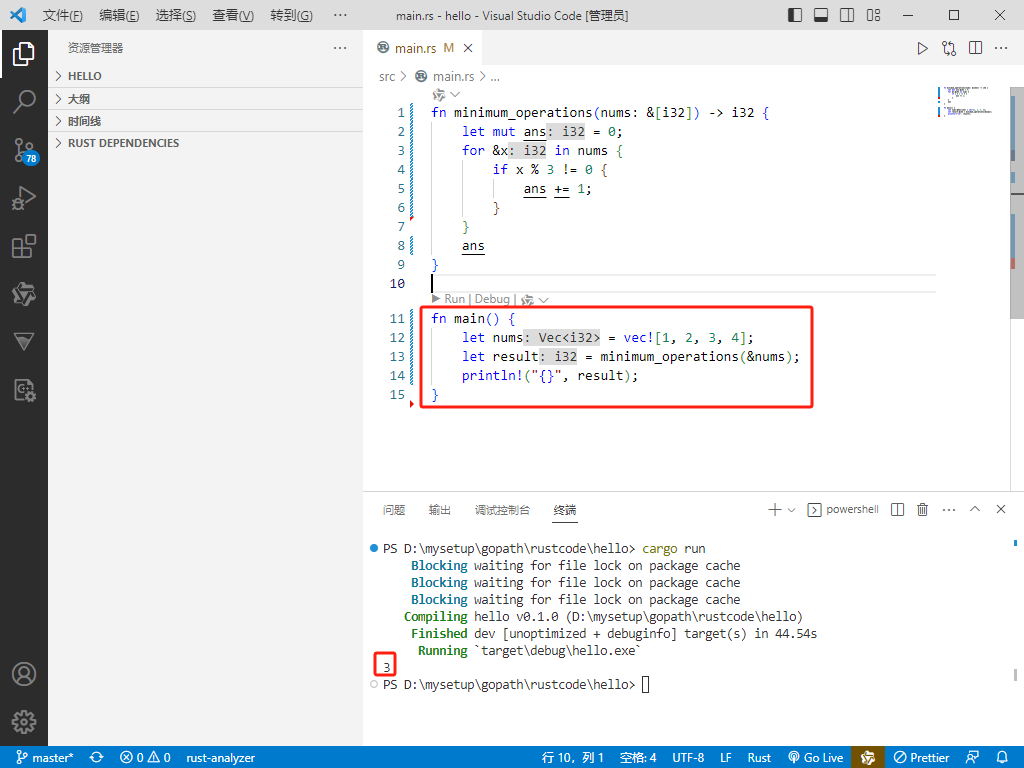Open the Extensions view
Image resolution: width=1024 pixels, height=768 pixels.
click(x=24, y=246)
